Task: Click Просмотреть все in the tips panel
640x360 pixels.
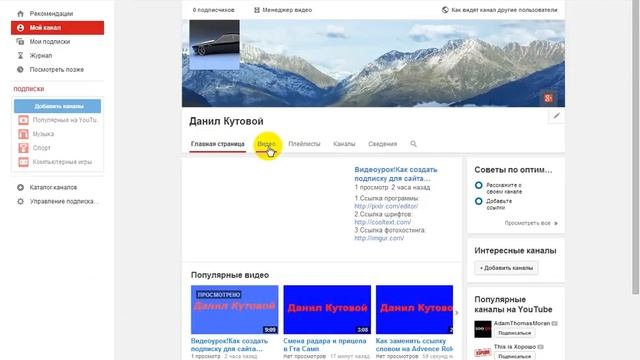Action: 527,223
